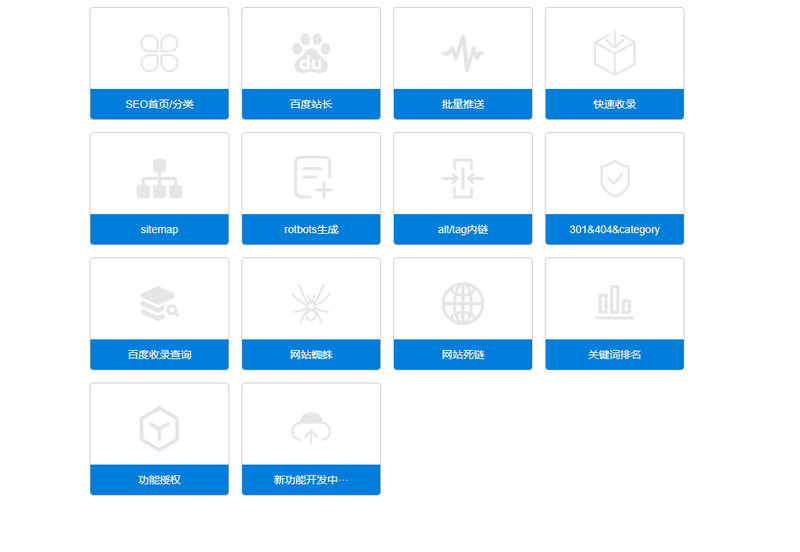Click the globe icon for dead links
This screenshot has height=552, width=800.
coord(463,304)
